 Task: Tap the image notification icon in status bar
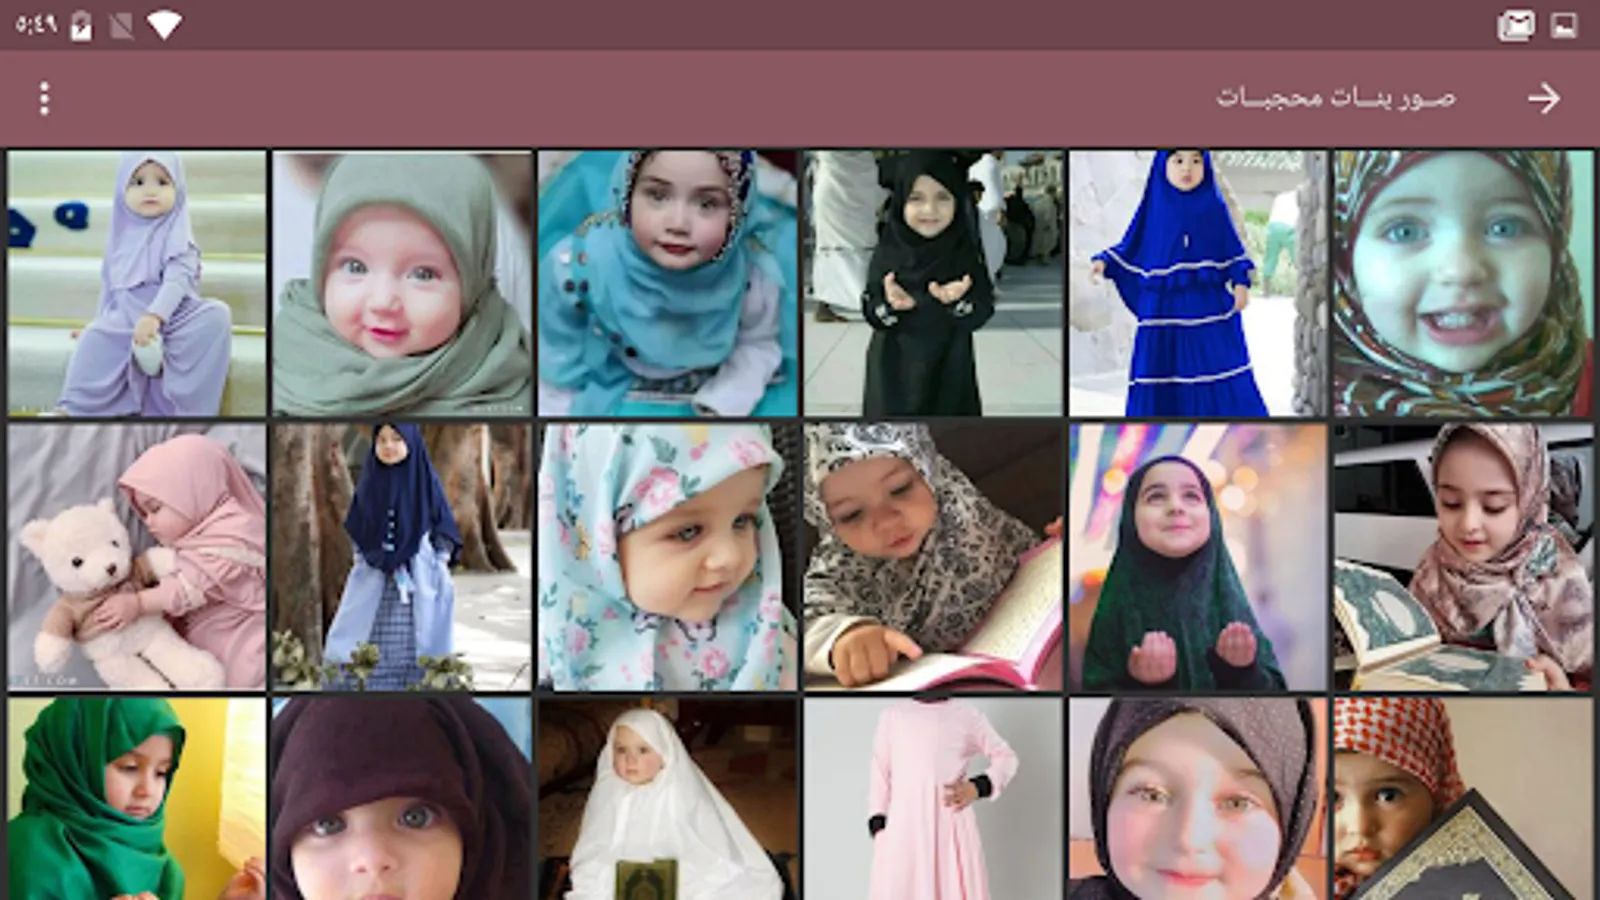tap(1564, 25)
